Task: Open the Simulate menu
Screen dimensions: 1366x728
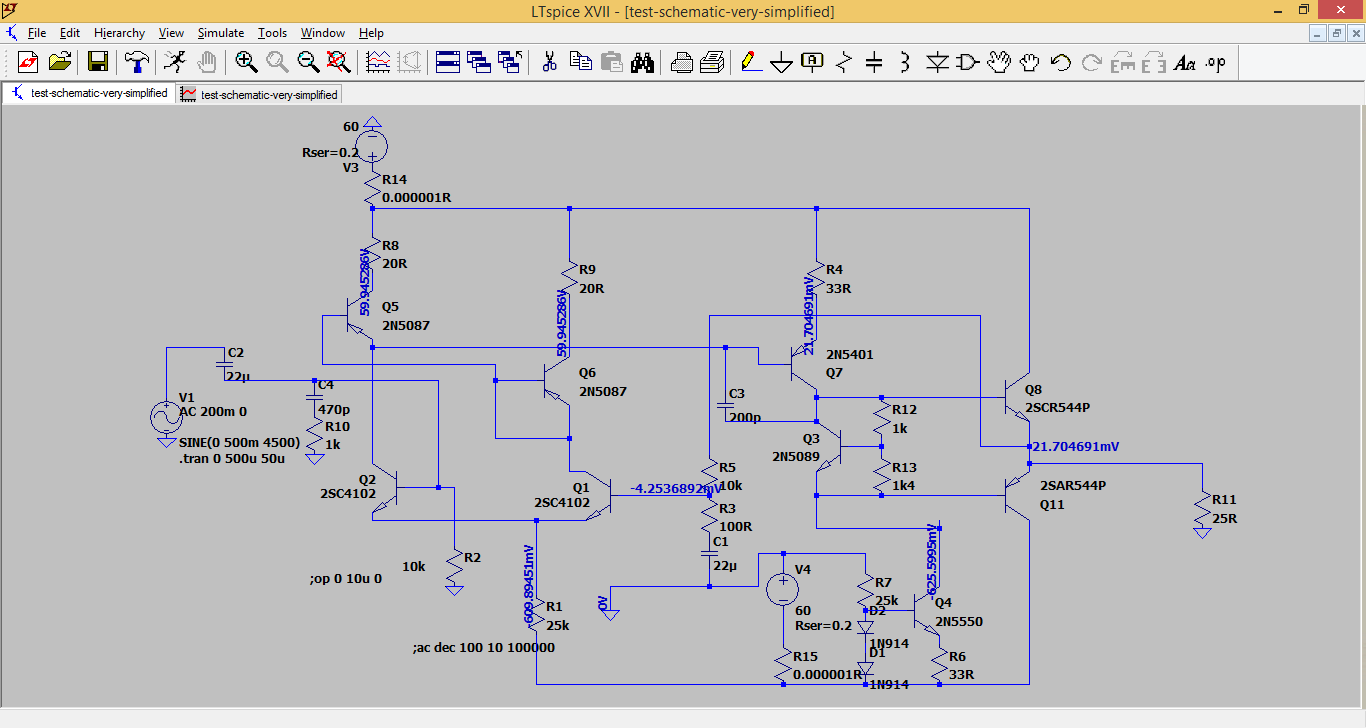Action: (x=220, y=33)
